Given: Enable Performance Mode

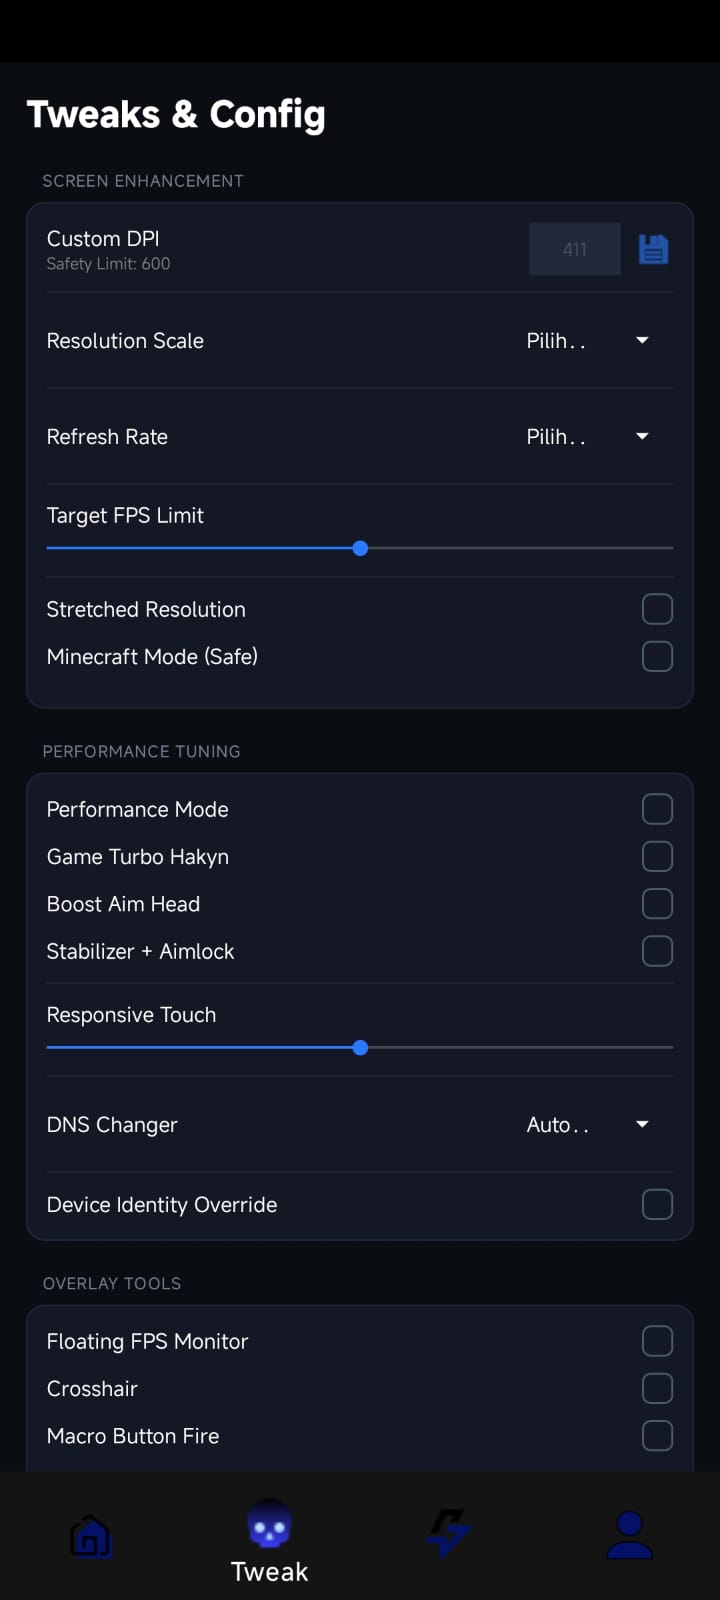Looking at the screenshot, I should pyautogui.click(x=657, y=808).
